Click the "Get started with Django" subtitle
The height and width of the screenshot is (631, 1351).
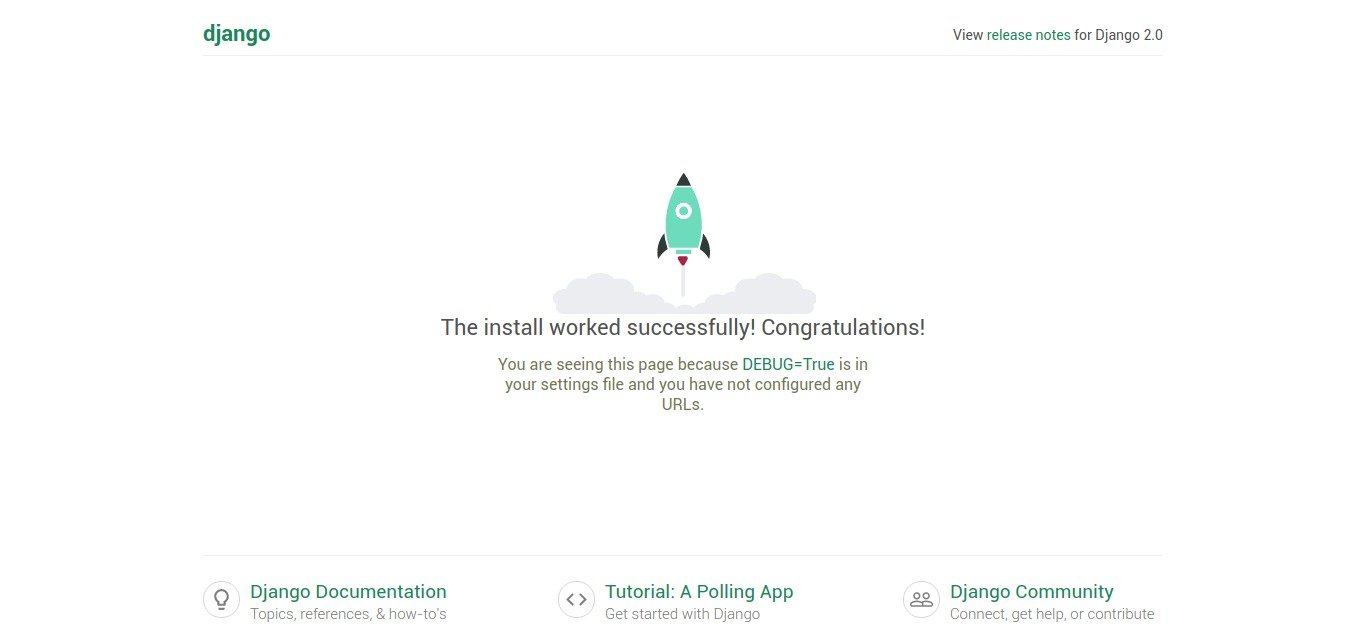pyautogui.click(x=682, y=614)
